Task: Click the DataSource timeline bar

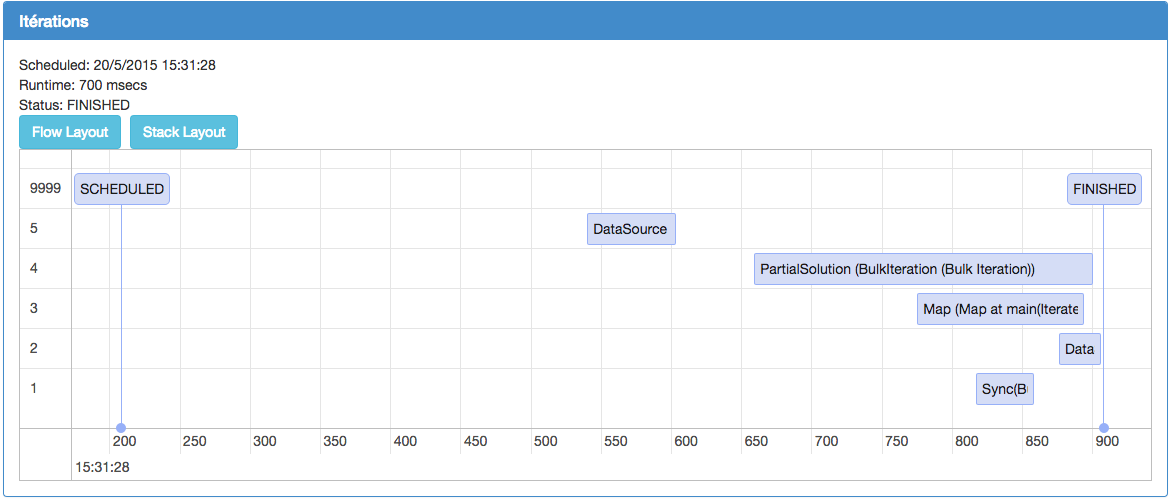Action: coord(631,229)
